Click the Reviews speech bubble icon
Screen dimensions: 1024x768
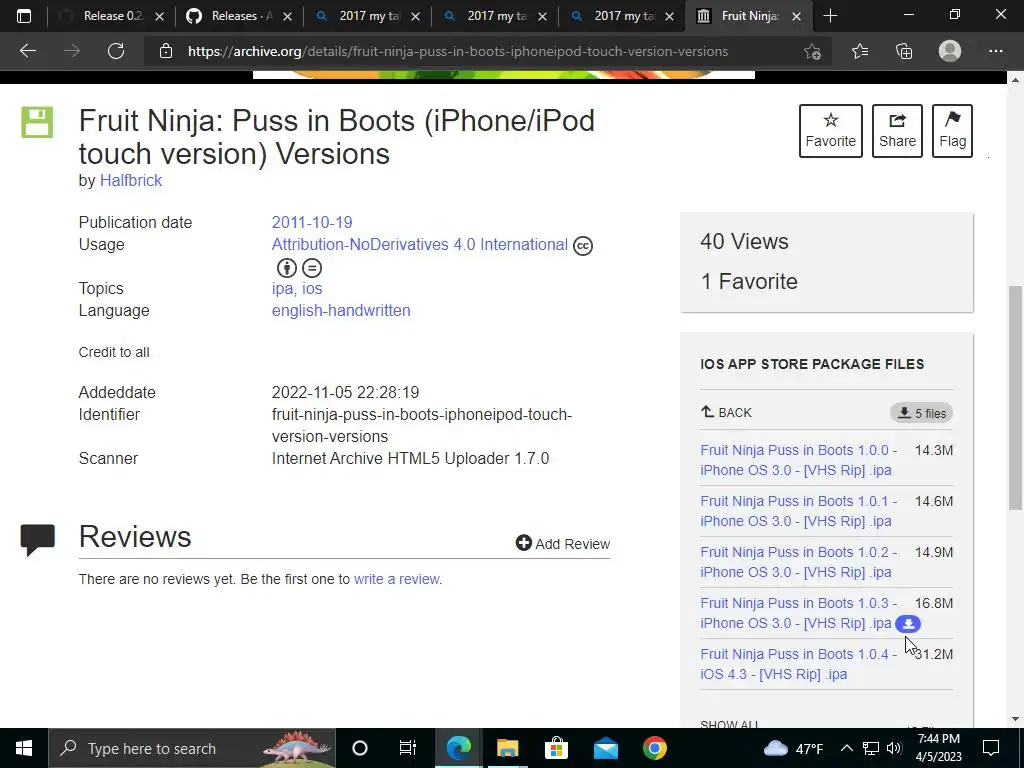point(37,539)
